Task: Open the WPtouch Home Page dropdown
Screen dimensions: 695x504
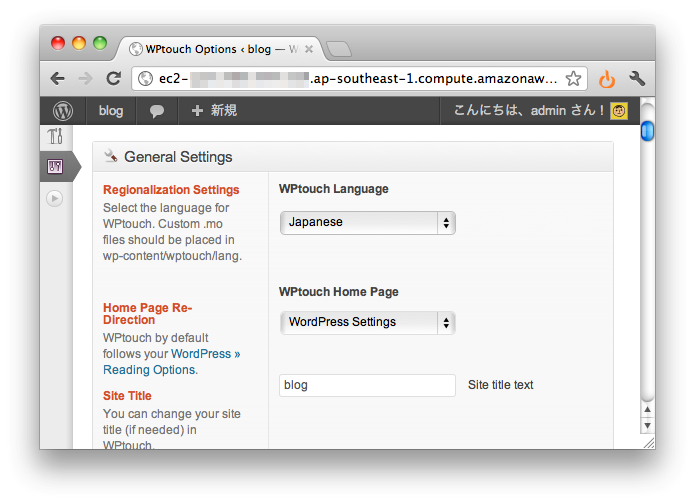Action: tap(367, 323)
